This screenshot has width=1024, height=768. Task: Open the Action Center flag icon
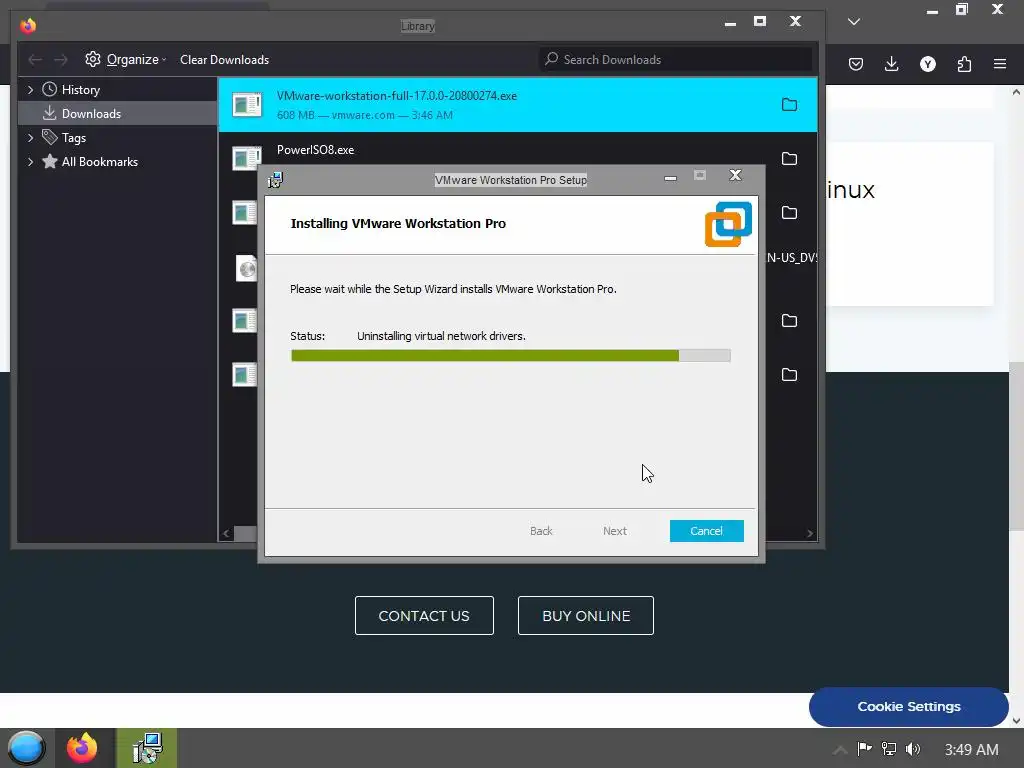click(865, 749)
